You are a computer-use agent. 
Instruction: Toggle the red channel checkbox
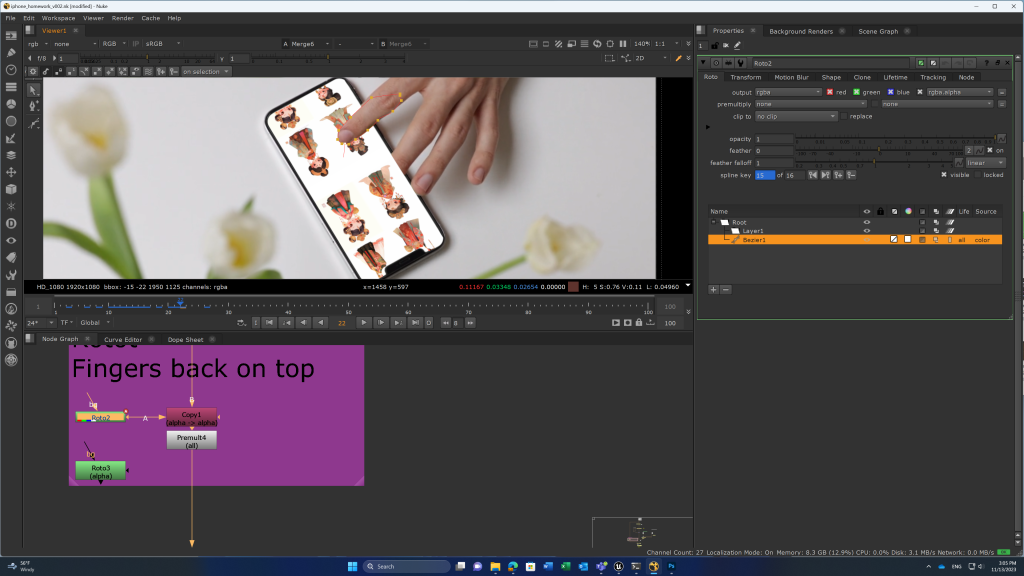(x=829, y=92)
